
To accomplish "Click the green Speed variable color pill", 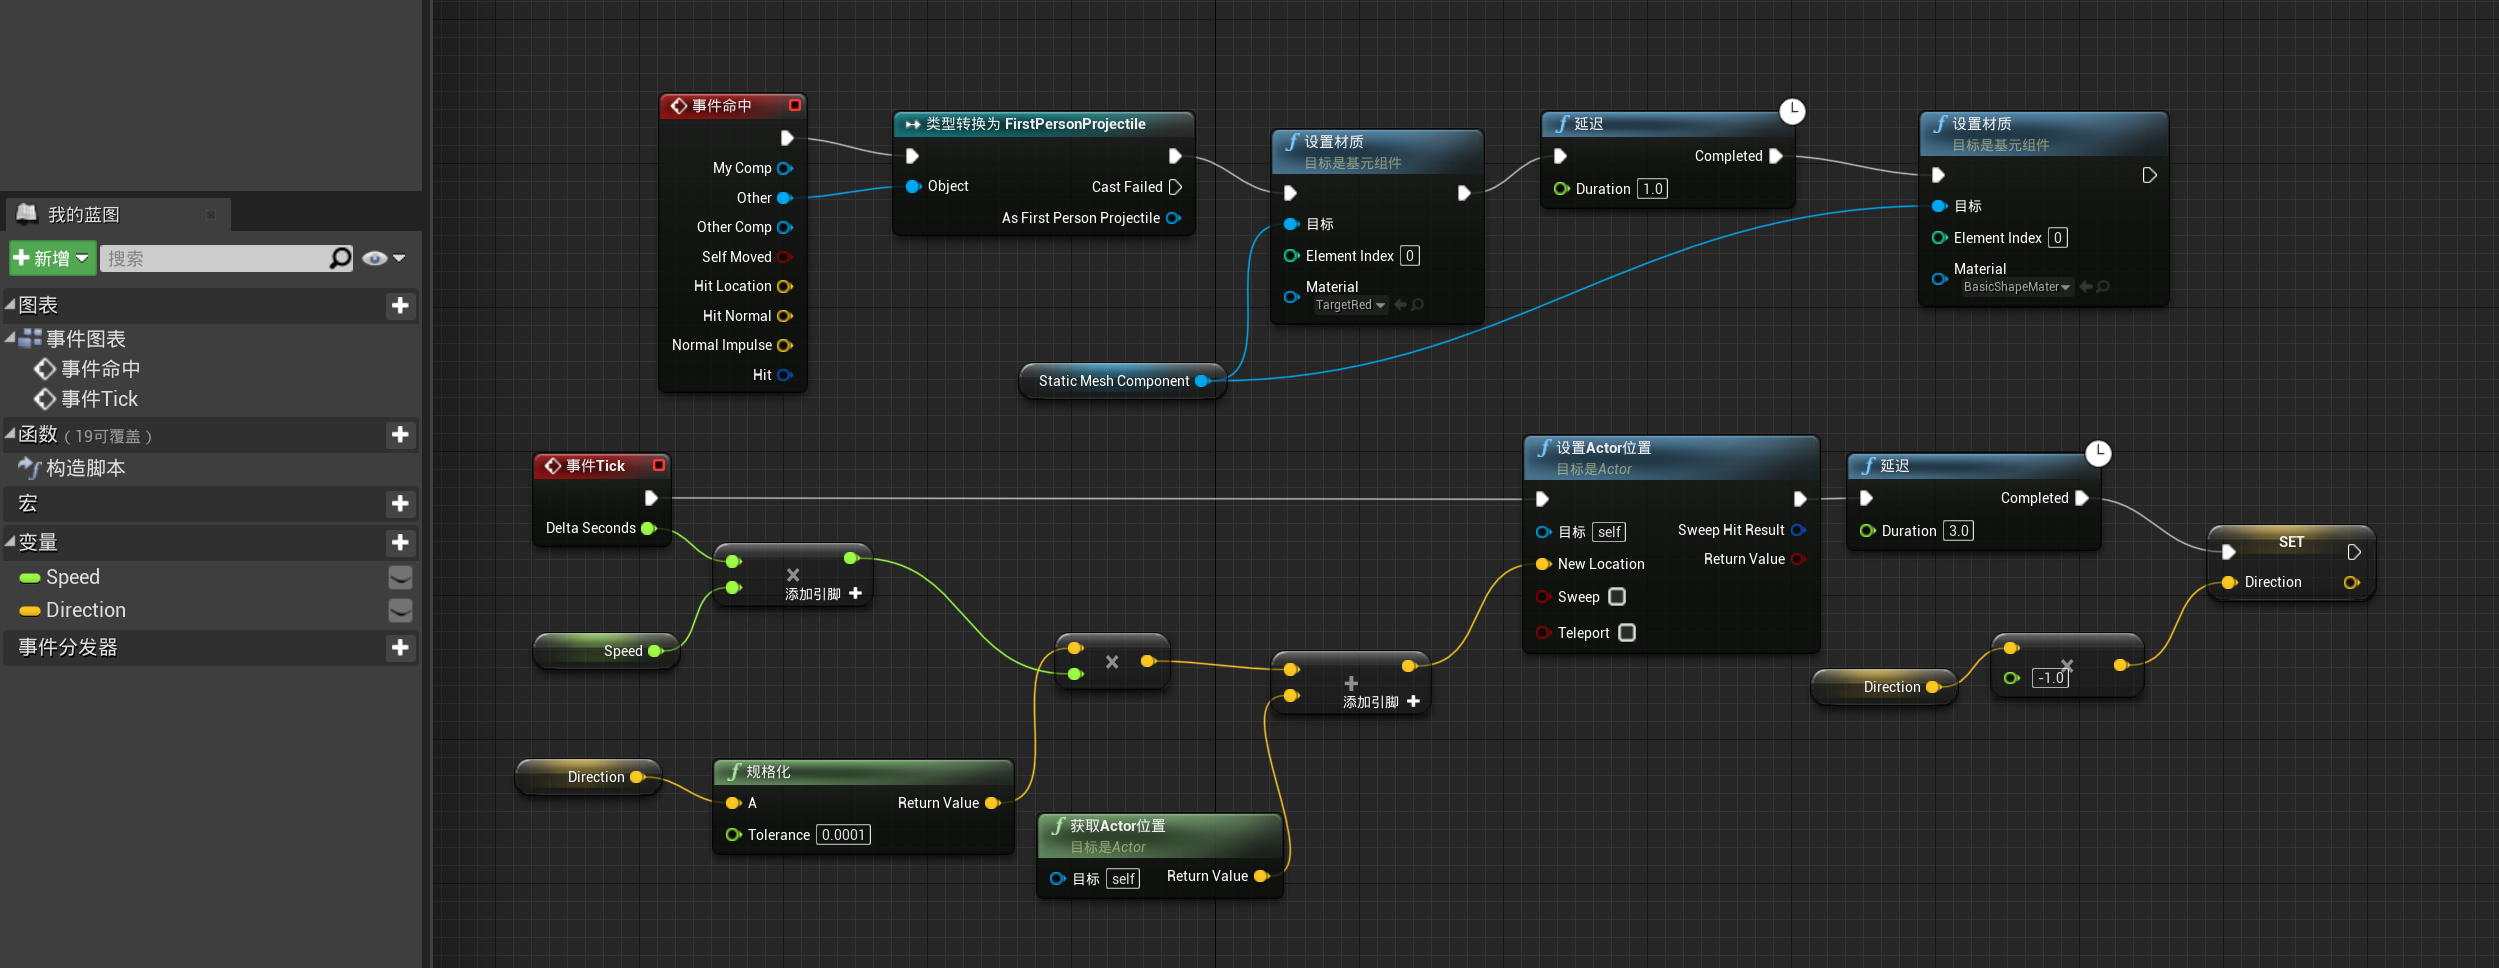I will click(30, 577).
